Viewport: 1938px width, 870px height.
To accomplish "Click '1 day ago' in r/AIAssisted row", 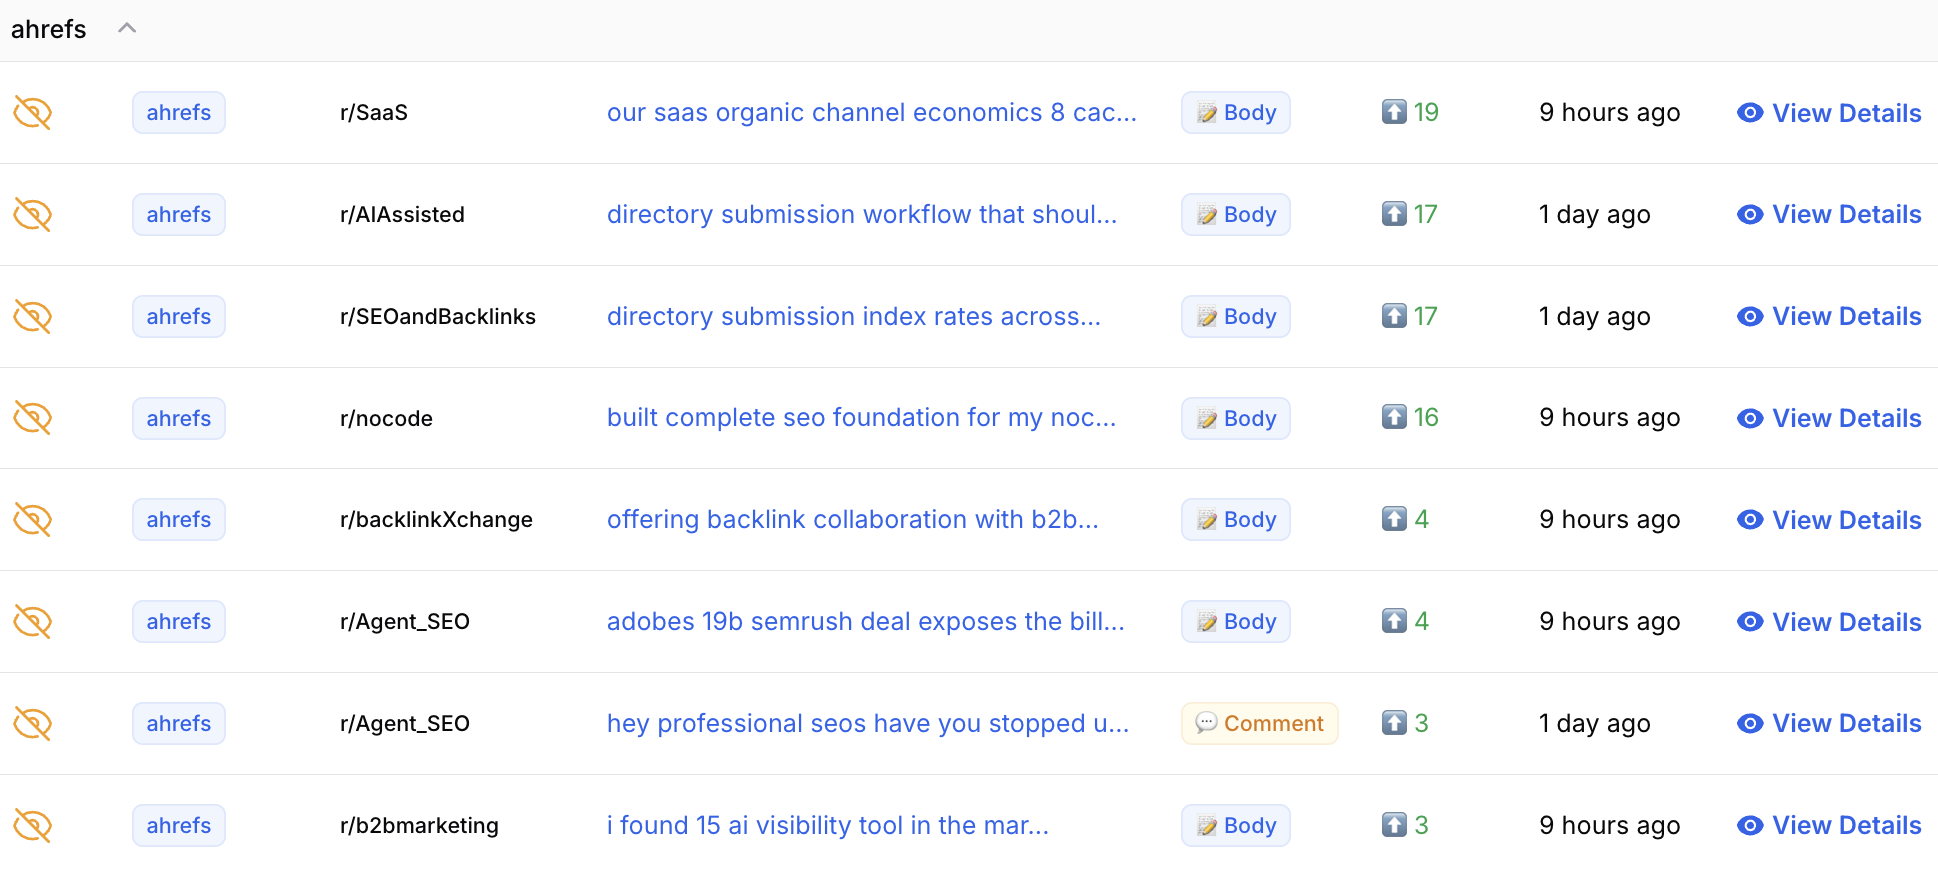I will [1595, 215].
